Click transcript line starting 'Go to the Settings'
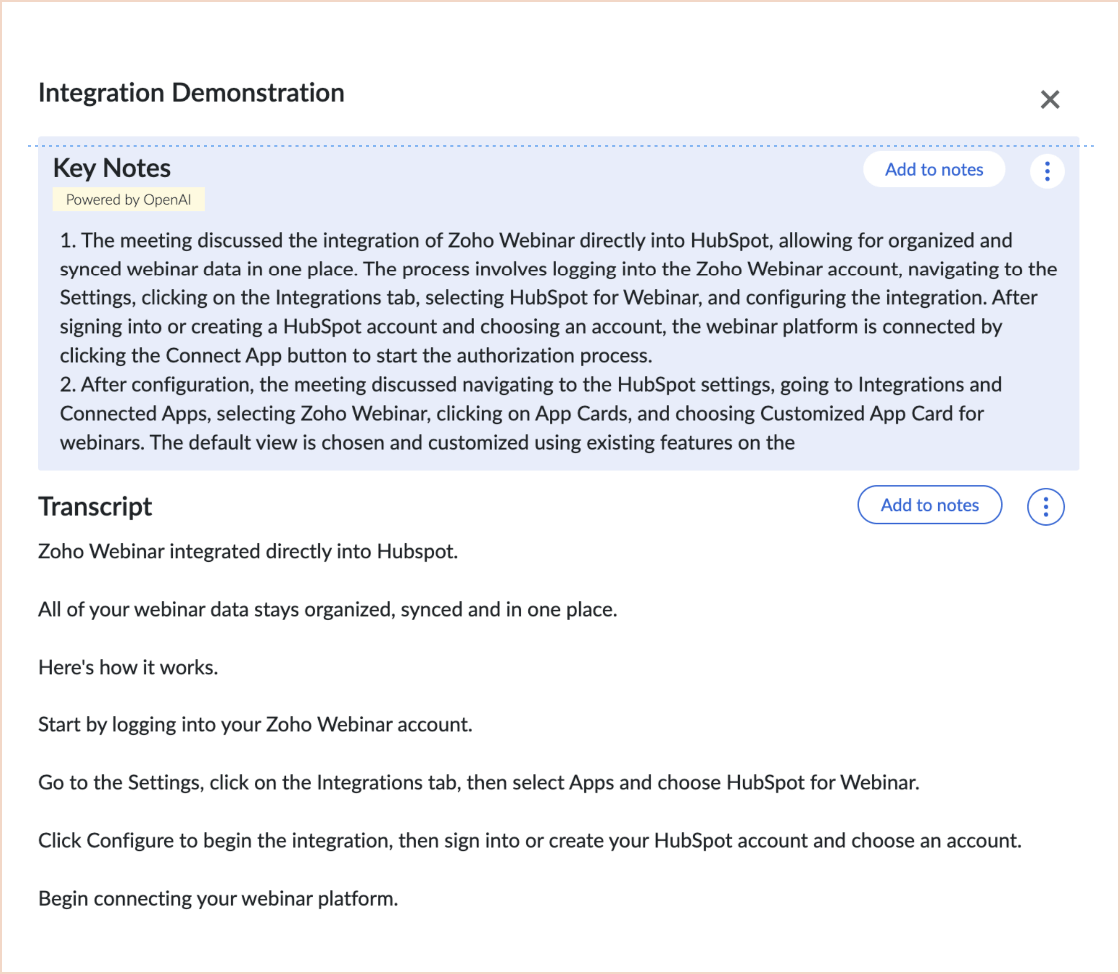This screenshot has height=974, width=1120. pos(478,782)
